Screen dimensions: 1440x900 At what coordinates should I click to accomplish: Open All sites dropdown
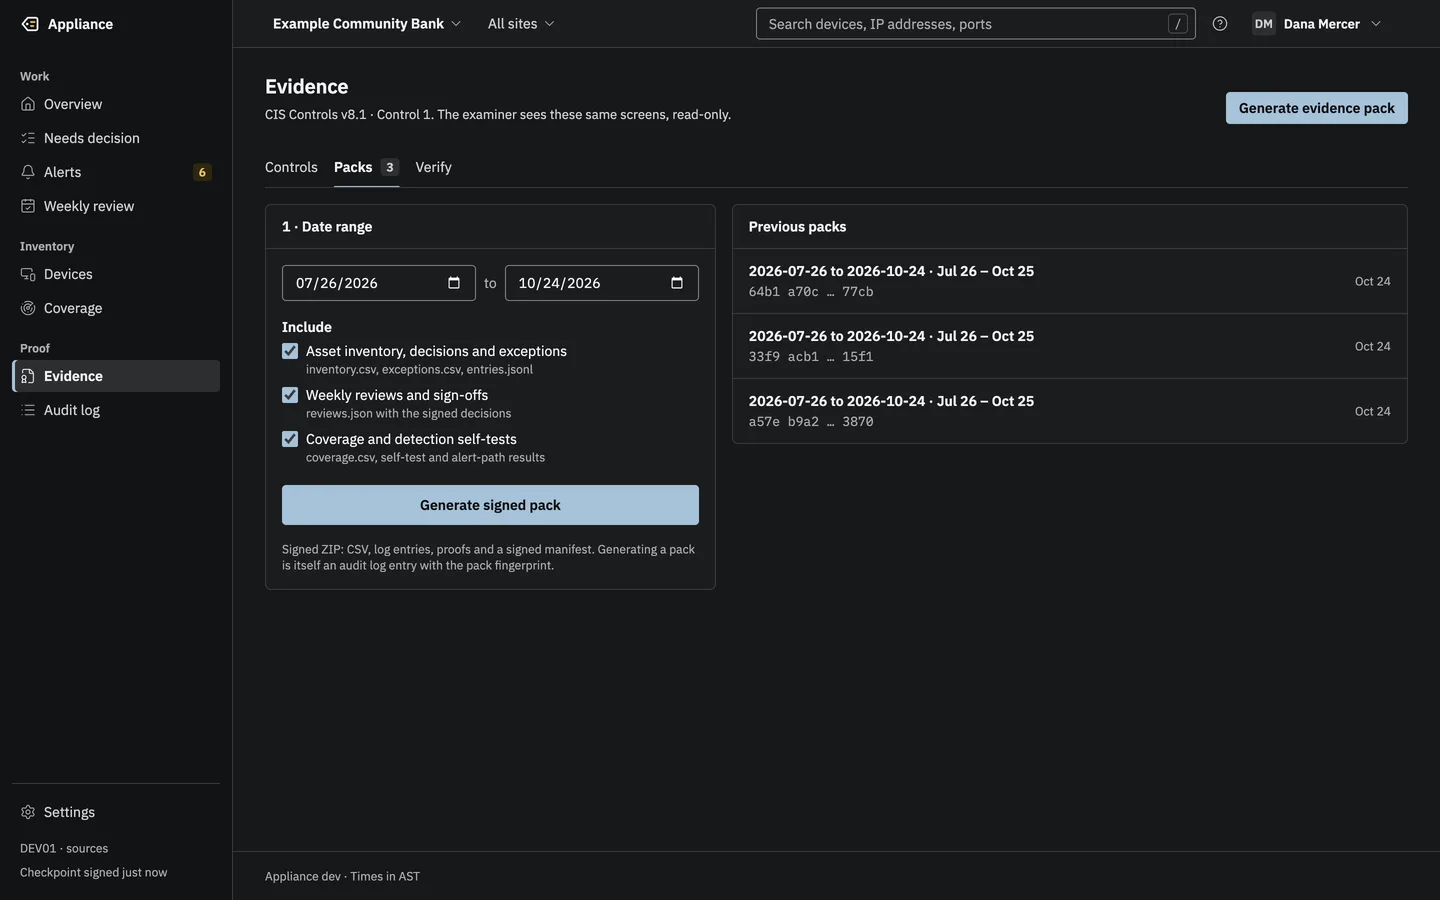(x=521, y=24)
